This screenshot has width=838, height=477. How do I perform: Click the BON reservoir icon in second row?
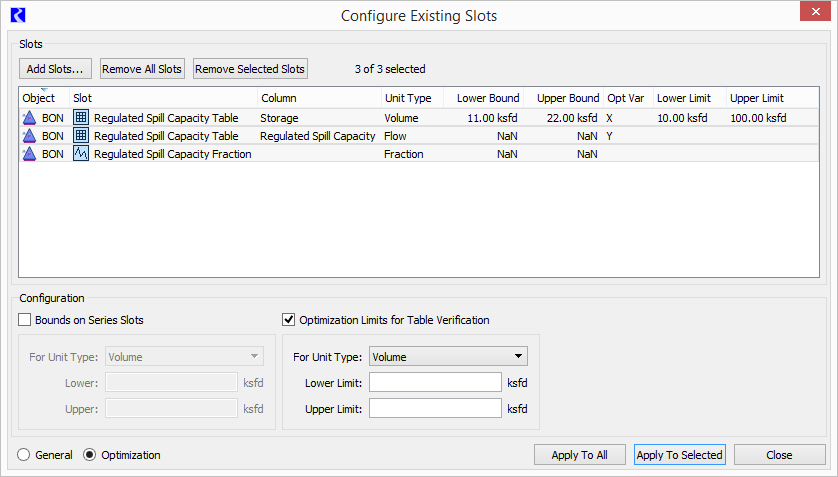[29, 136]
